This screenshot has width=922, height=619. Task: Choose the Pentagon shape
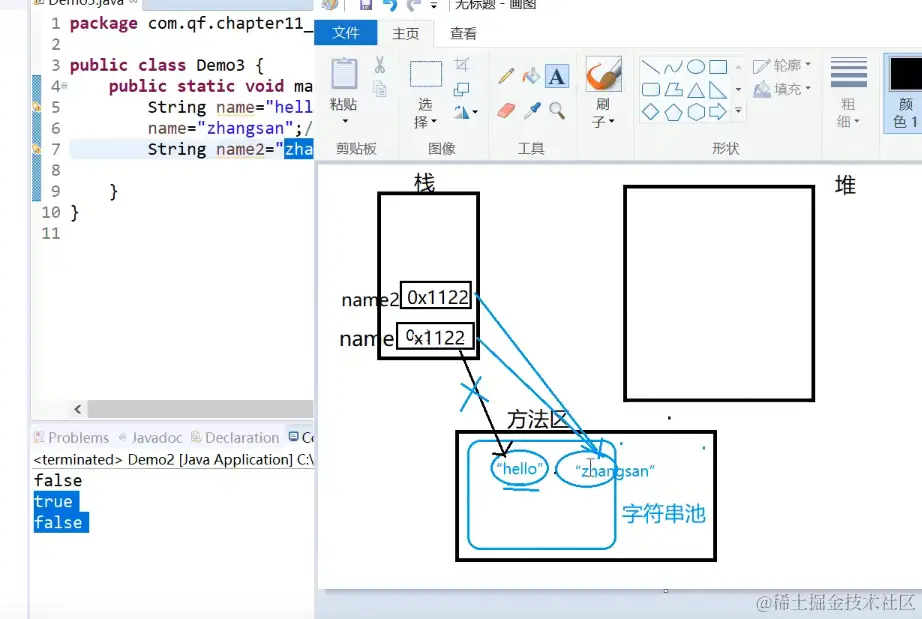pos(673,112)
